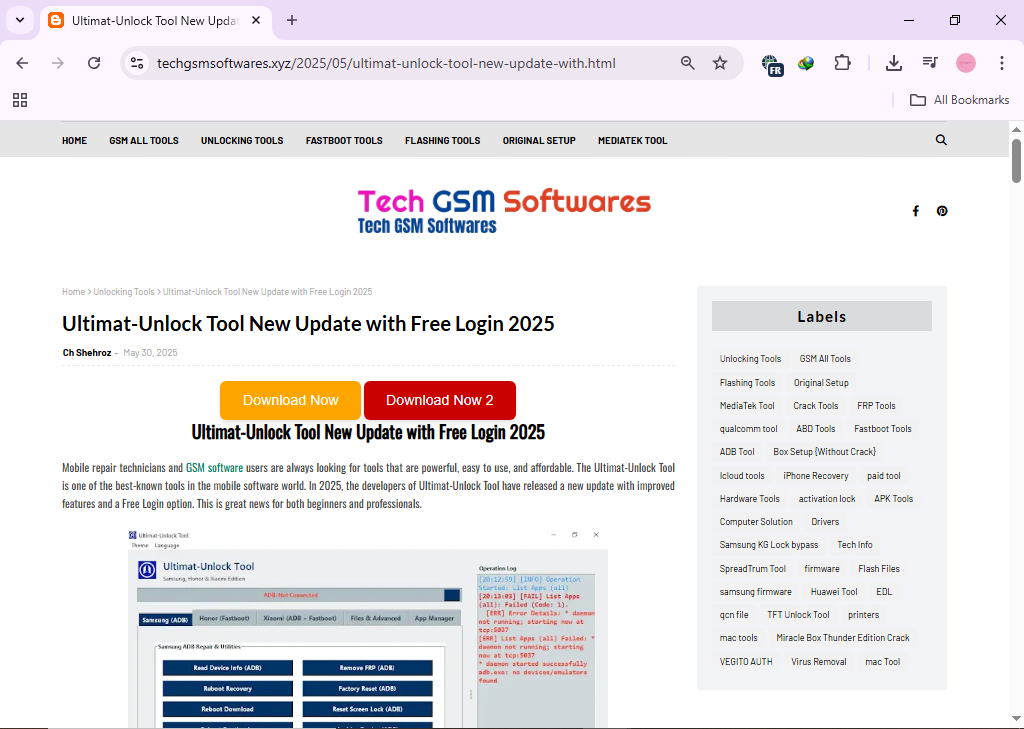Viewport: 1024px width, 729px height.
Task: Show browser downloads
Action: pos(893,63)
